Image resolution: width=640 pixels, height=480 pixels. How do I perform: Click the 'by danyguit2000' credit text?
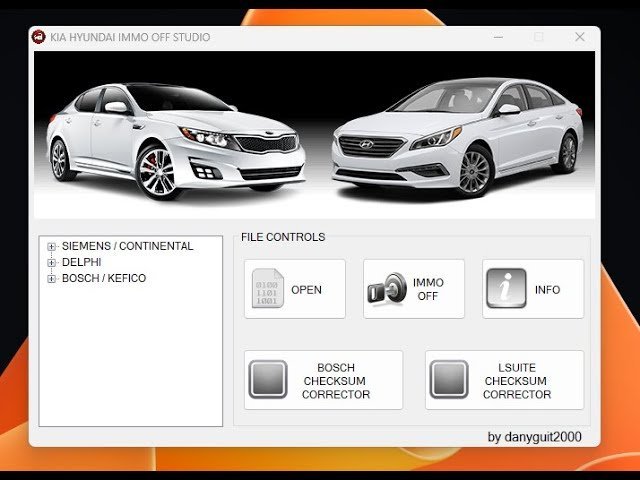coord(534,437)
